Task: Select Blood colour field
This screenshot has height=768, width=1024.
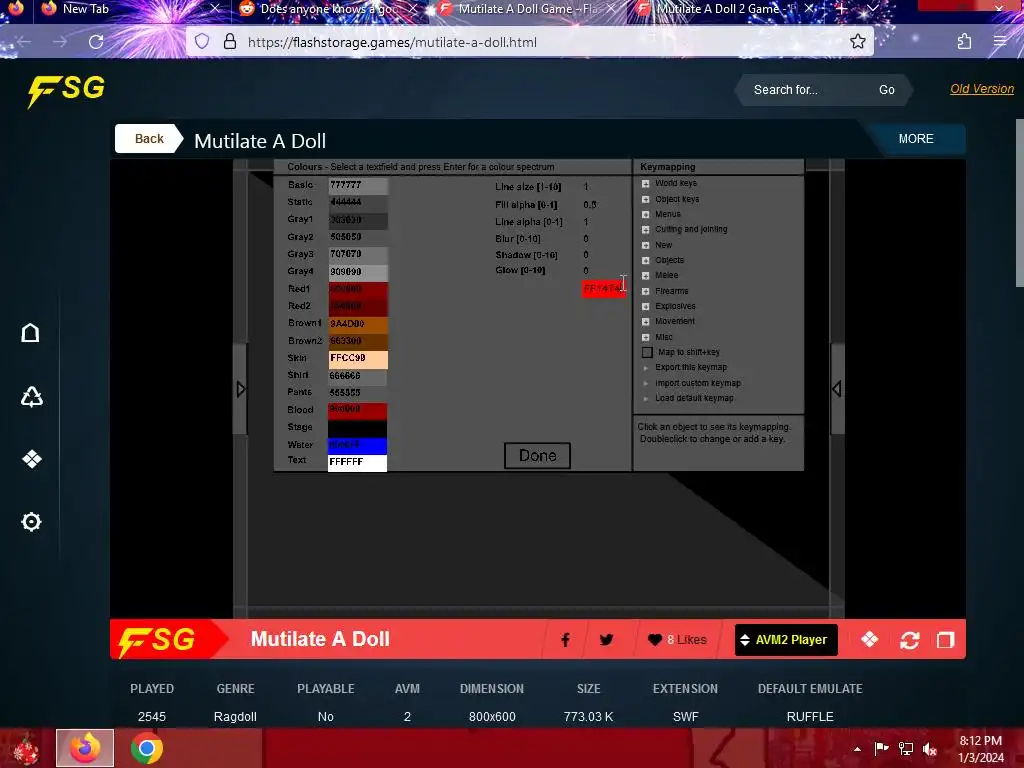Action: (358, 411)
